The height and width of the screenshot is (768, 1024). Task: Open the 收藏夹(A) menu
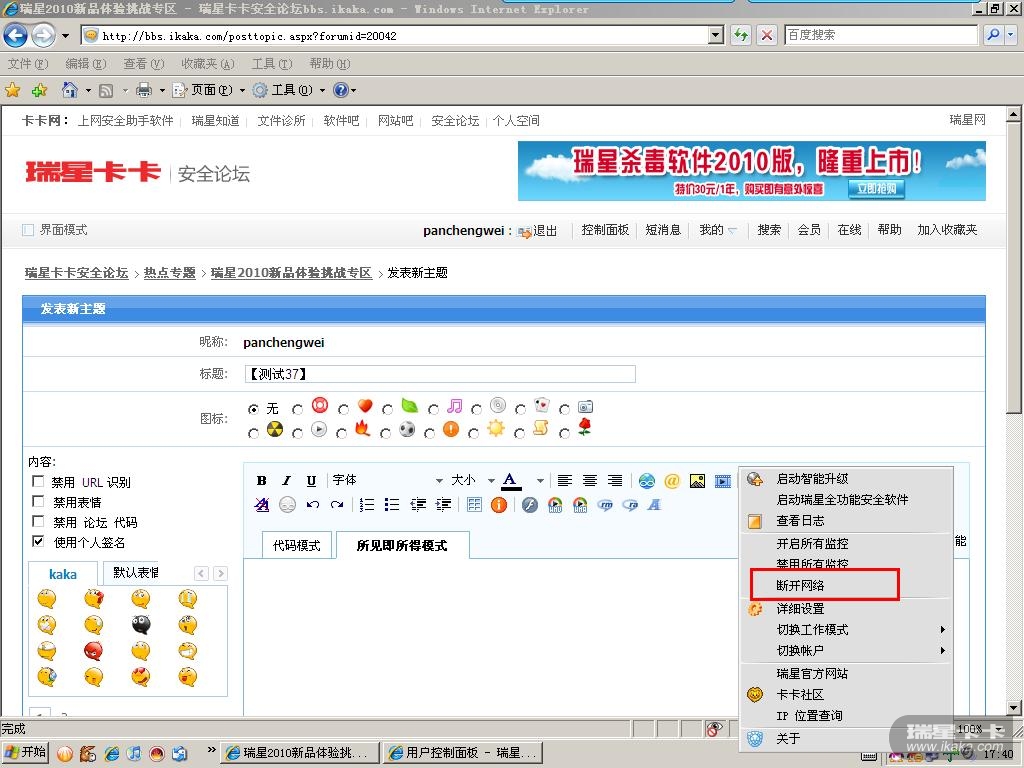(208, 63)
